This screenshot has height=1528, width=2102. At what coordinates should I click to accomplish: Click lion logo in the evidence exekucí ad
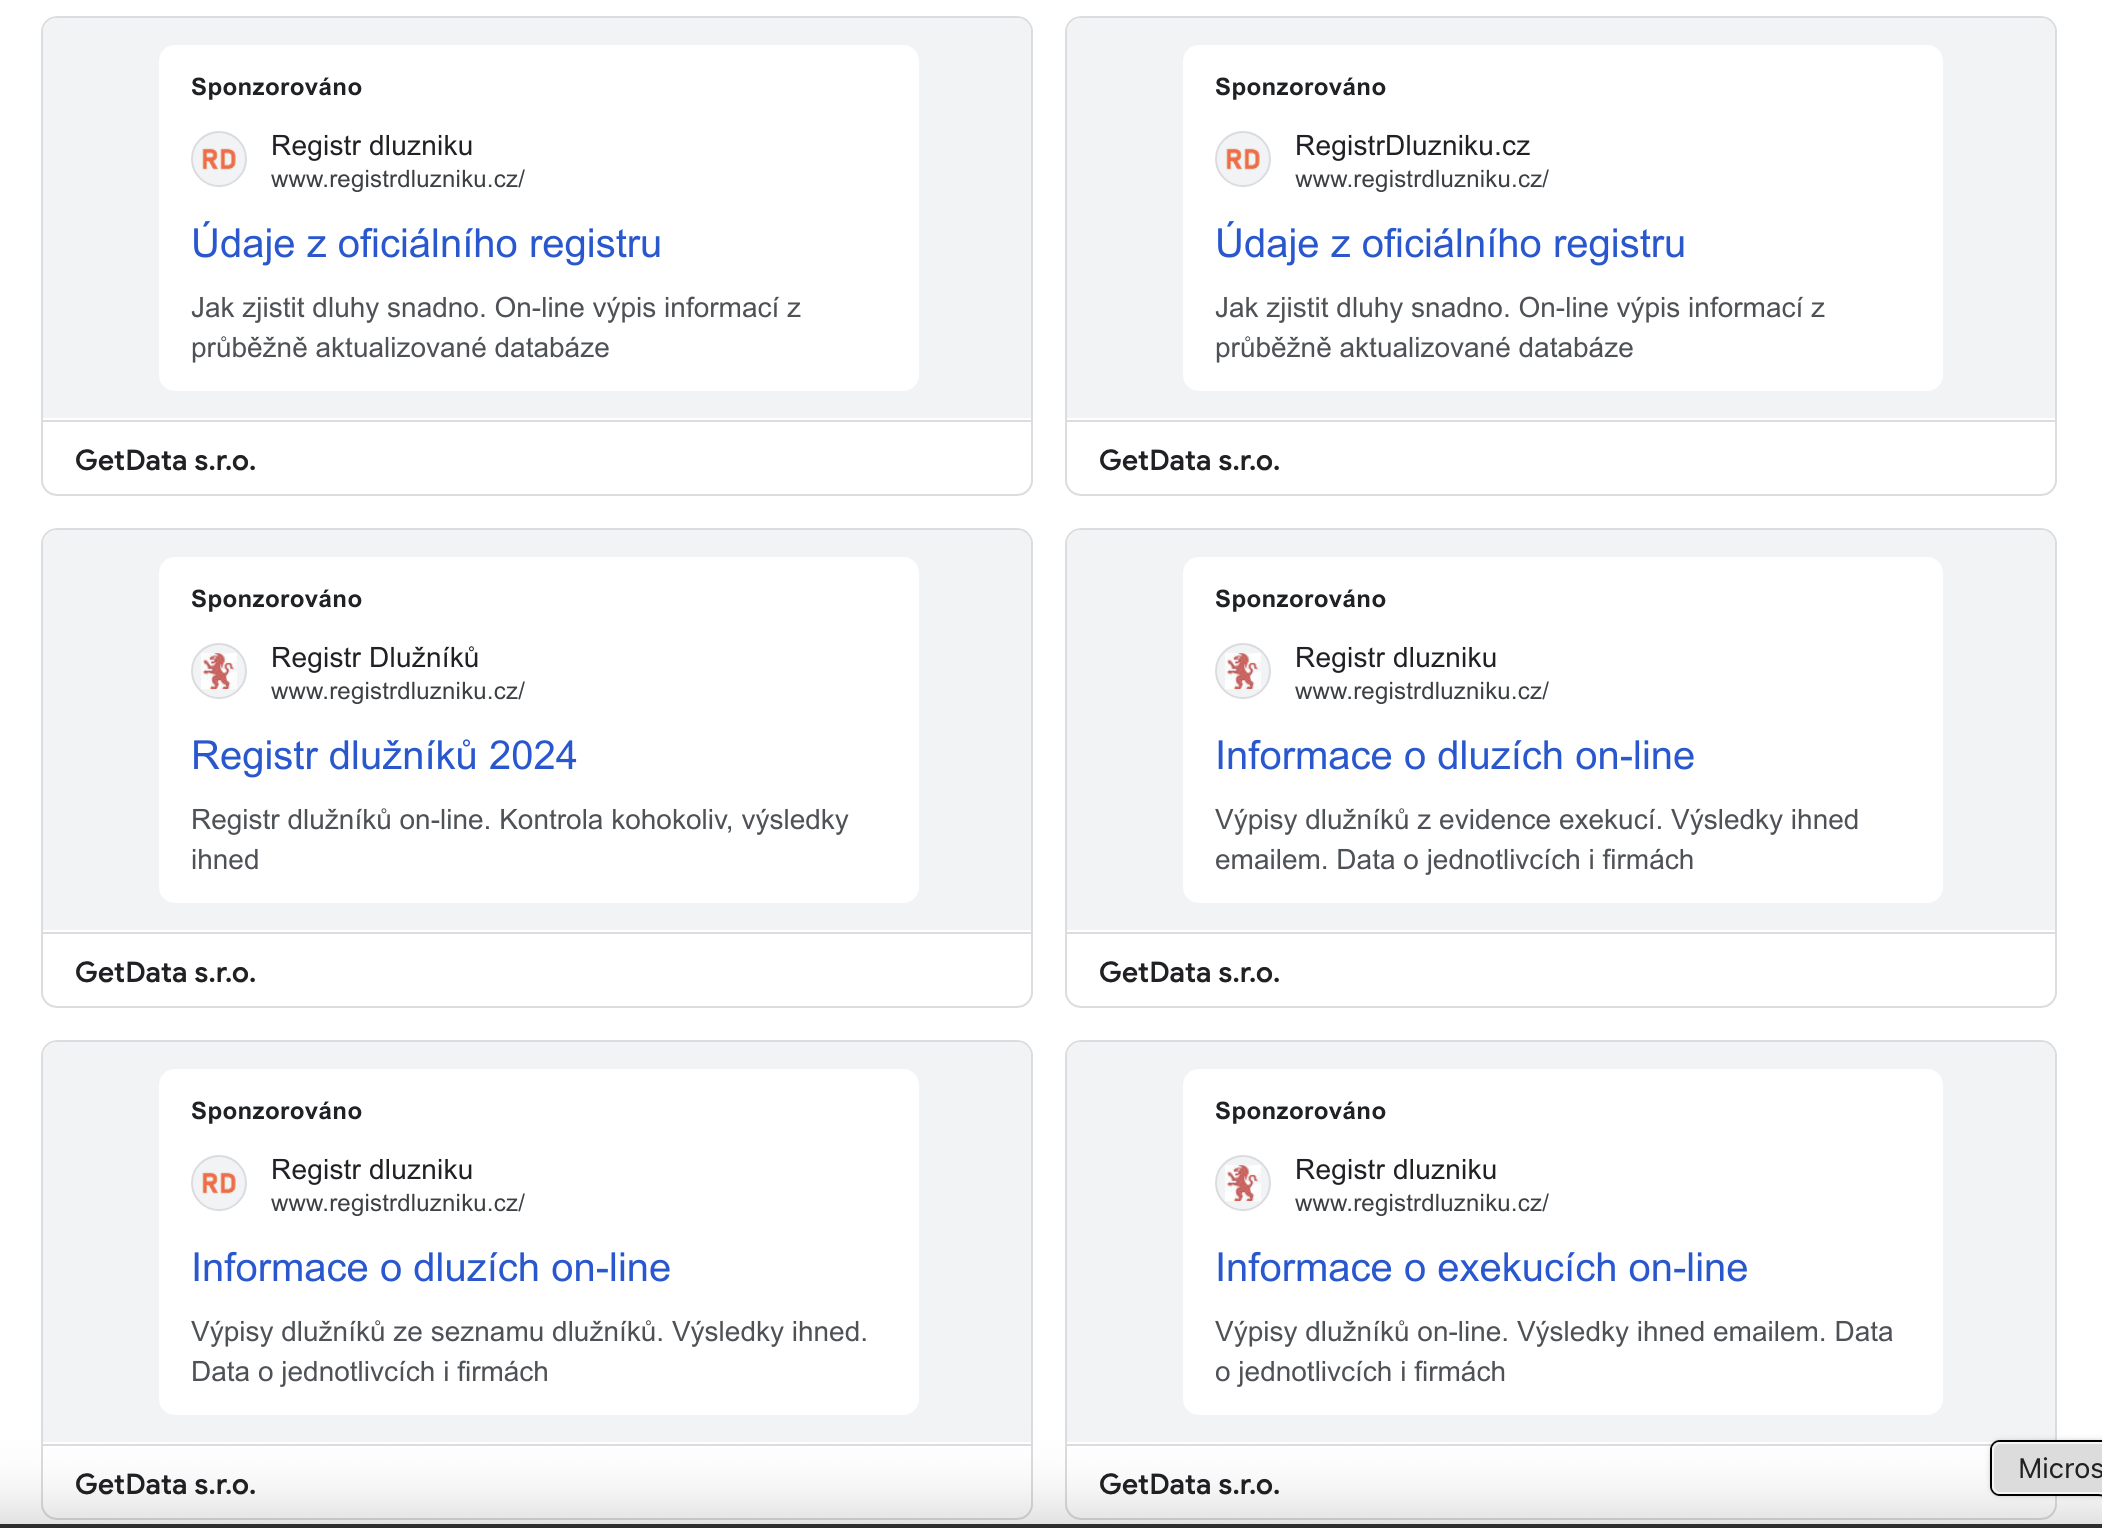click(x=1243, y=671)
